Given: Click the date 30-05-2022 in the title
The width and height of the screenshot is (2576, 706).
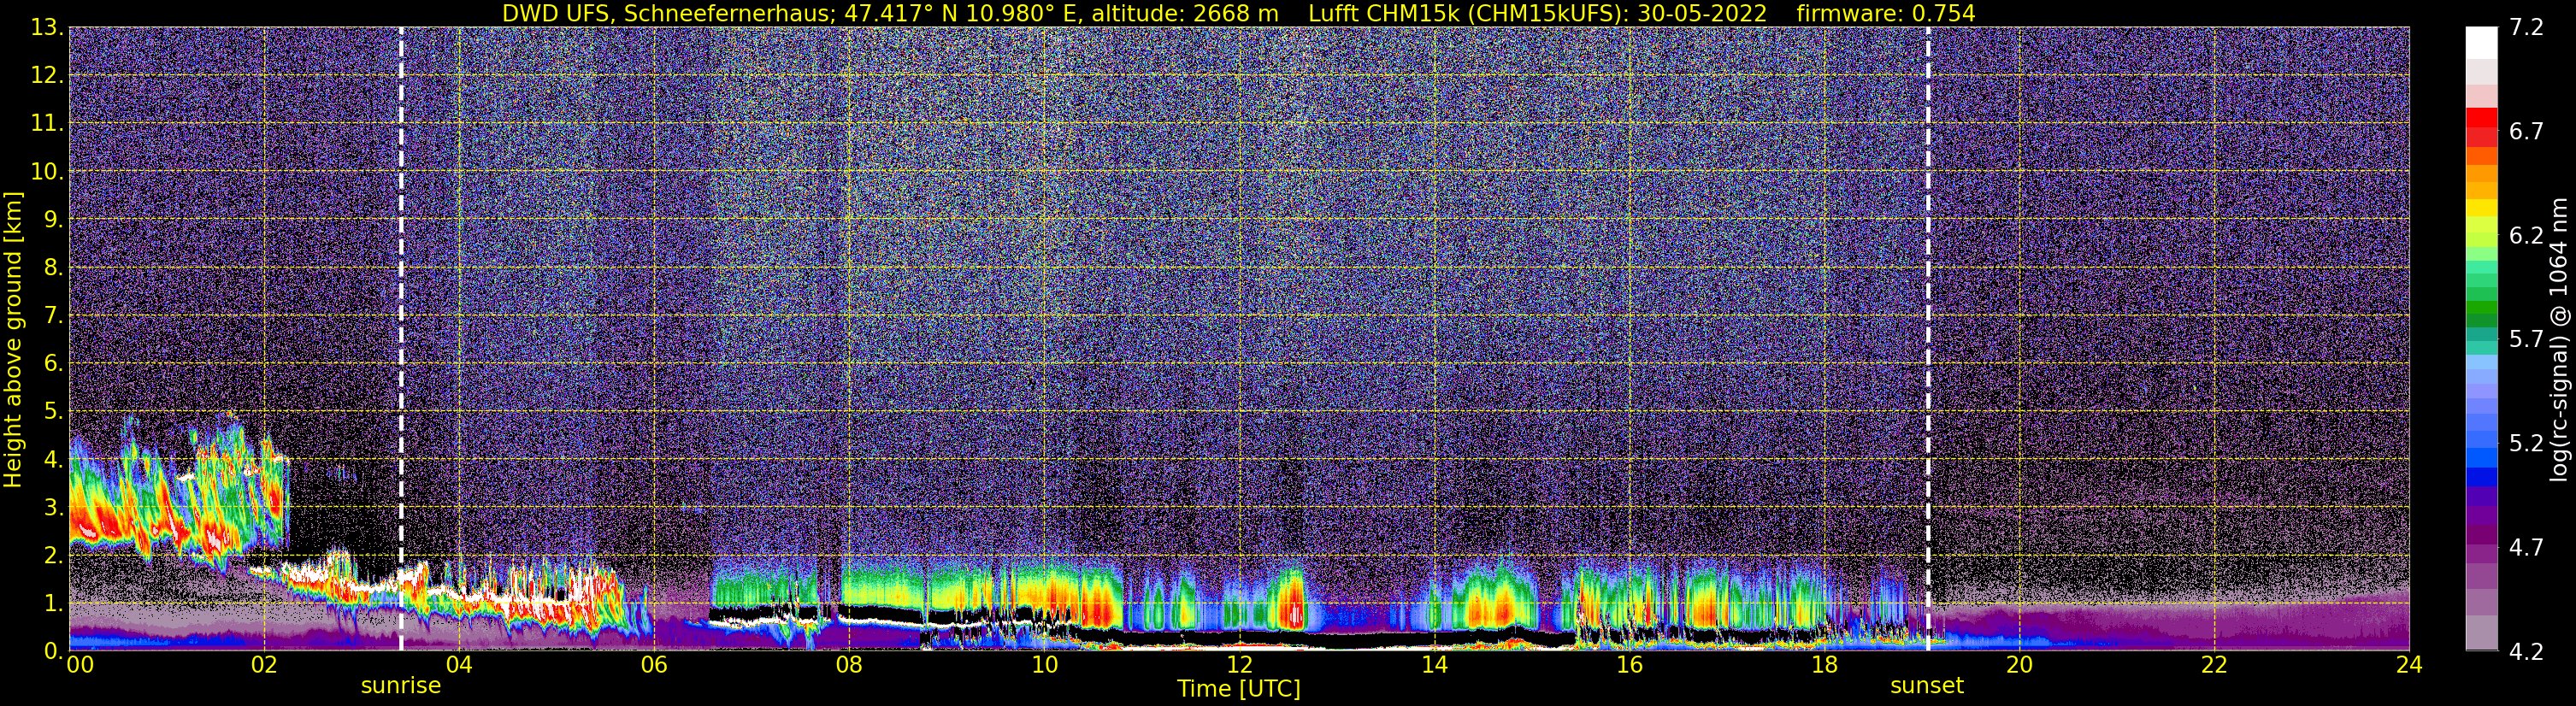Looking at the screenshot, I should 1703,13.
